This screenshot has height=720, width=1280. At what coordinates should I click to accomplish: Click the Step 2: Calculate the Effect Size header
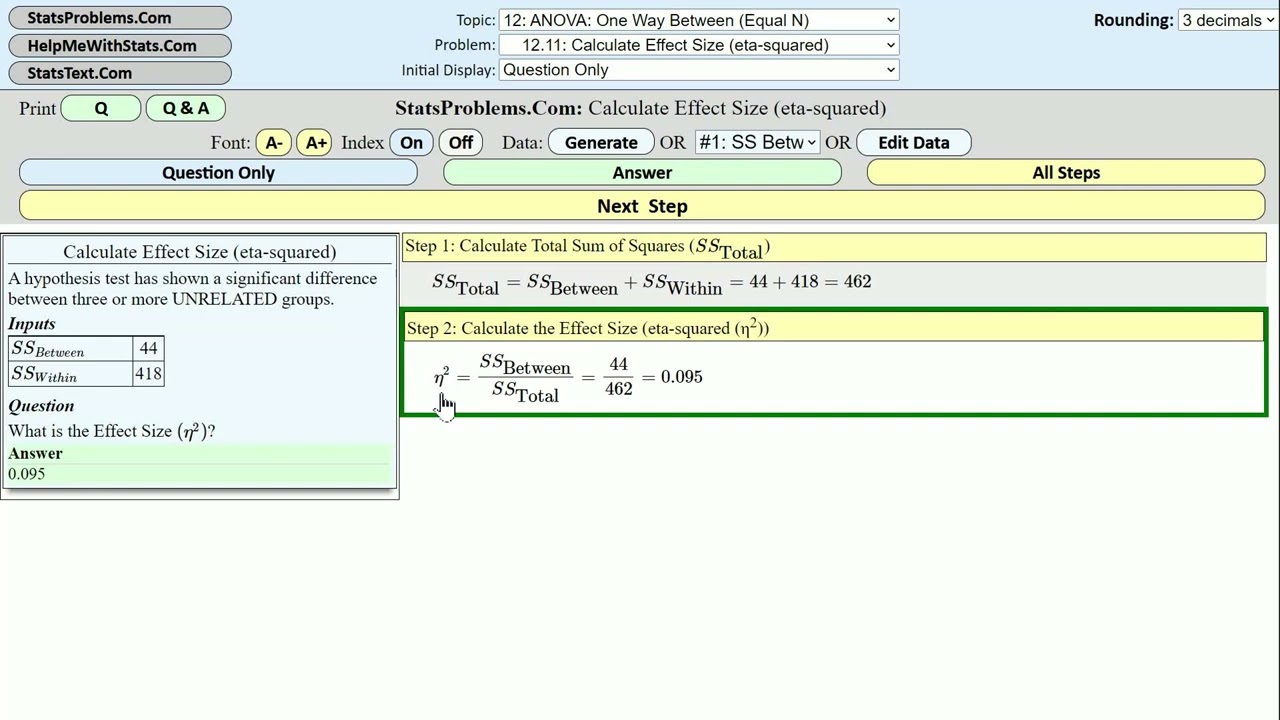click(834, 328)
